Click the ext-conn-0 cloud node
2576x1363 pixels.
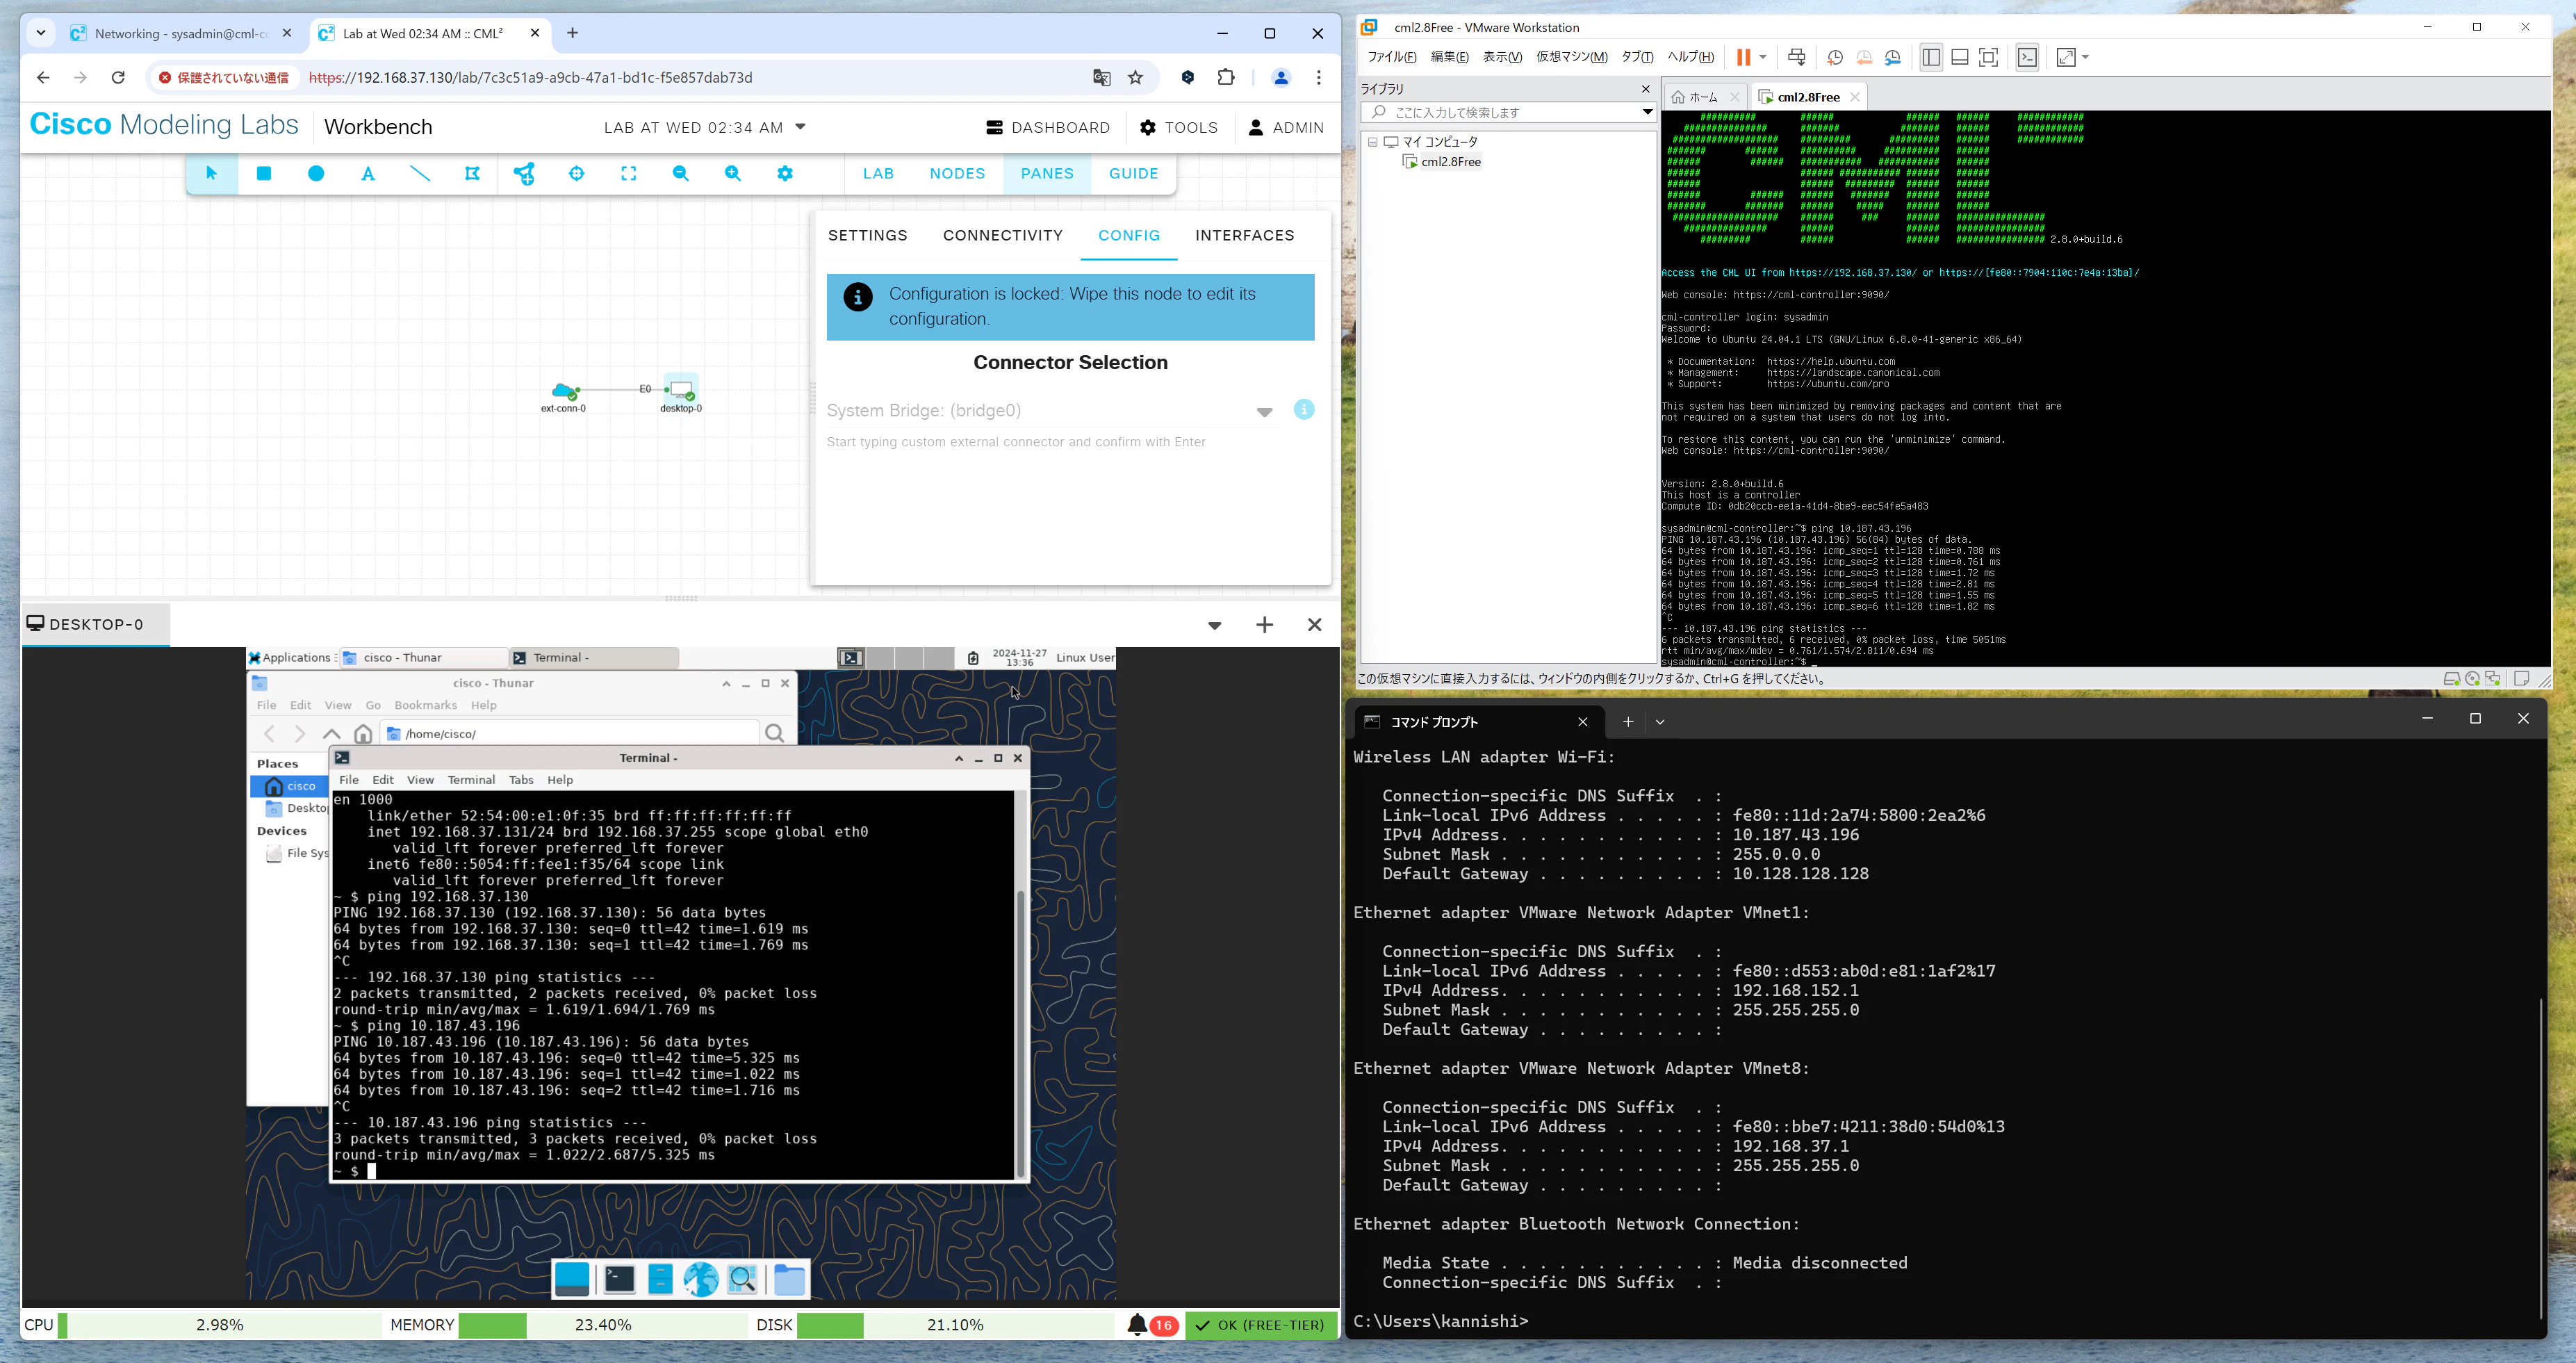(564, 391)
